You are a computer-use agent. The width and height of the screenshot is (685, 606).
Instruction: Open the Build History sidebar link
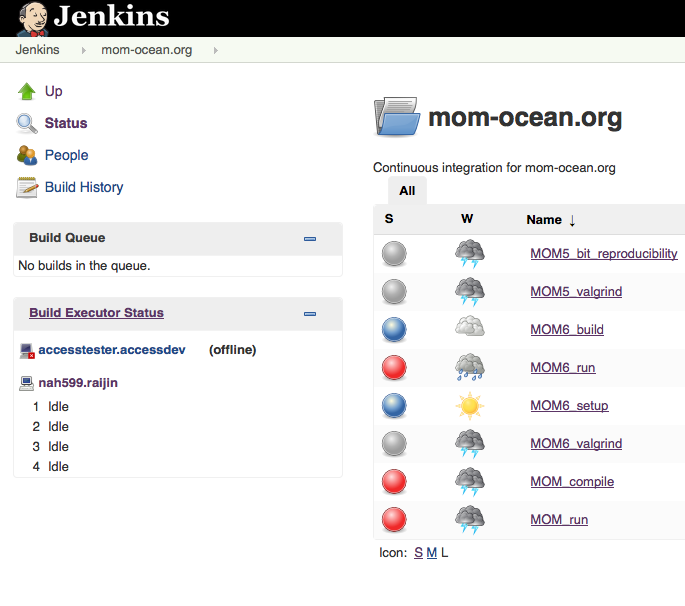click(84, 187)
